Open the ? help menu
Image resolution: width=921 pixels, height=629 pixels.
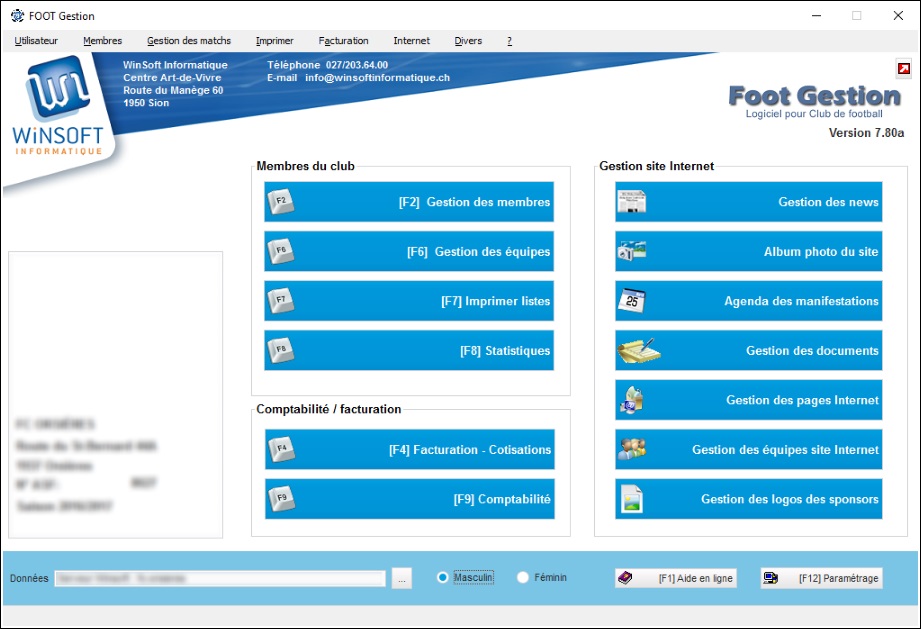pyautogui.click(x=509, y=41)
